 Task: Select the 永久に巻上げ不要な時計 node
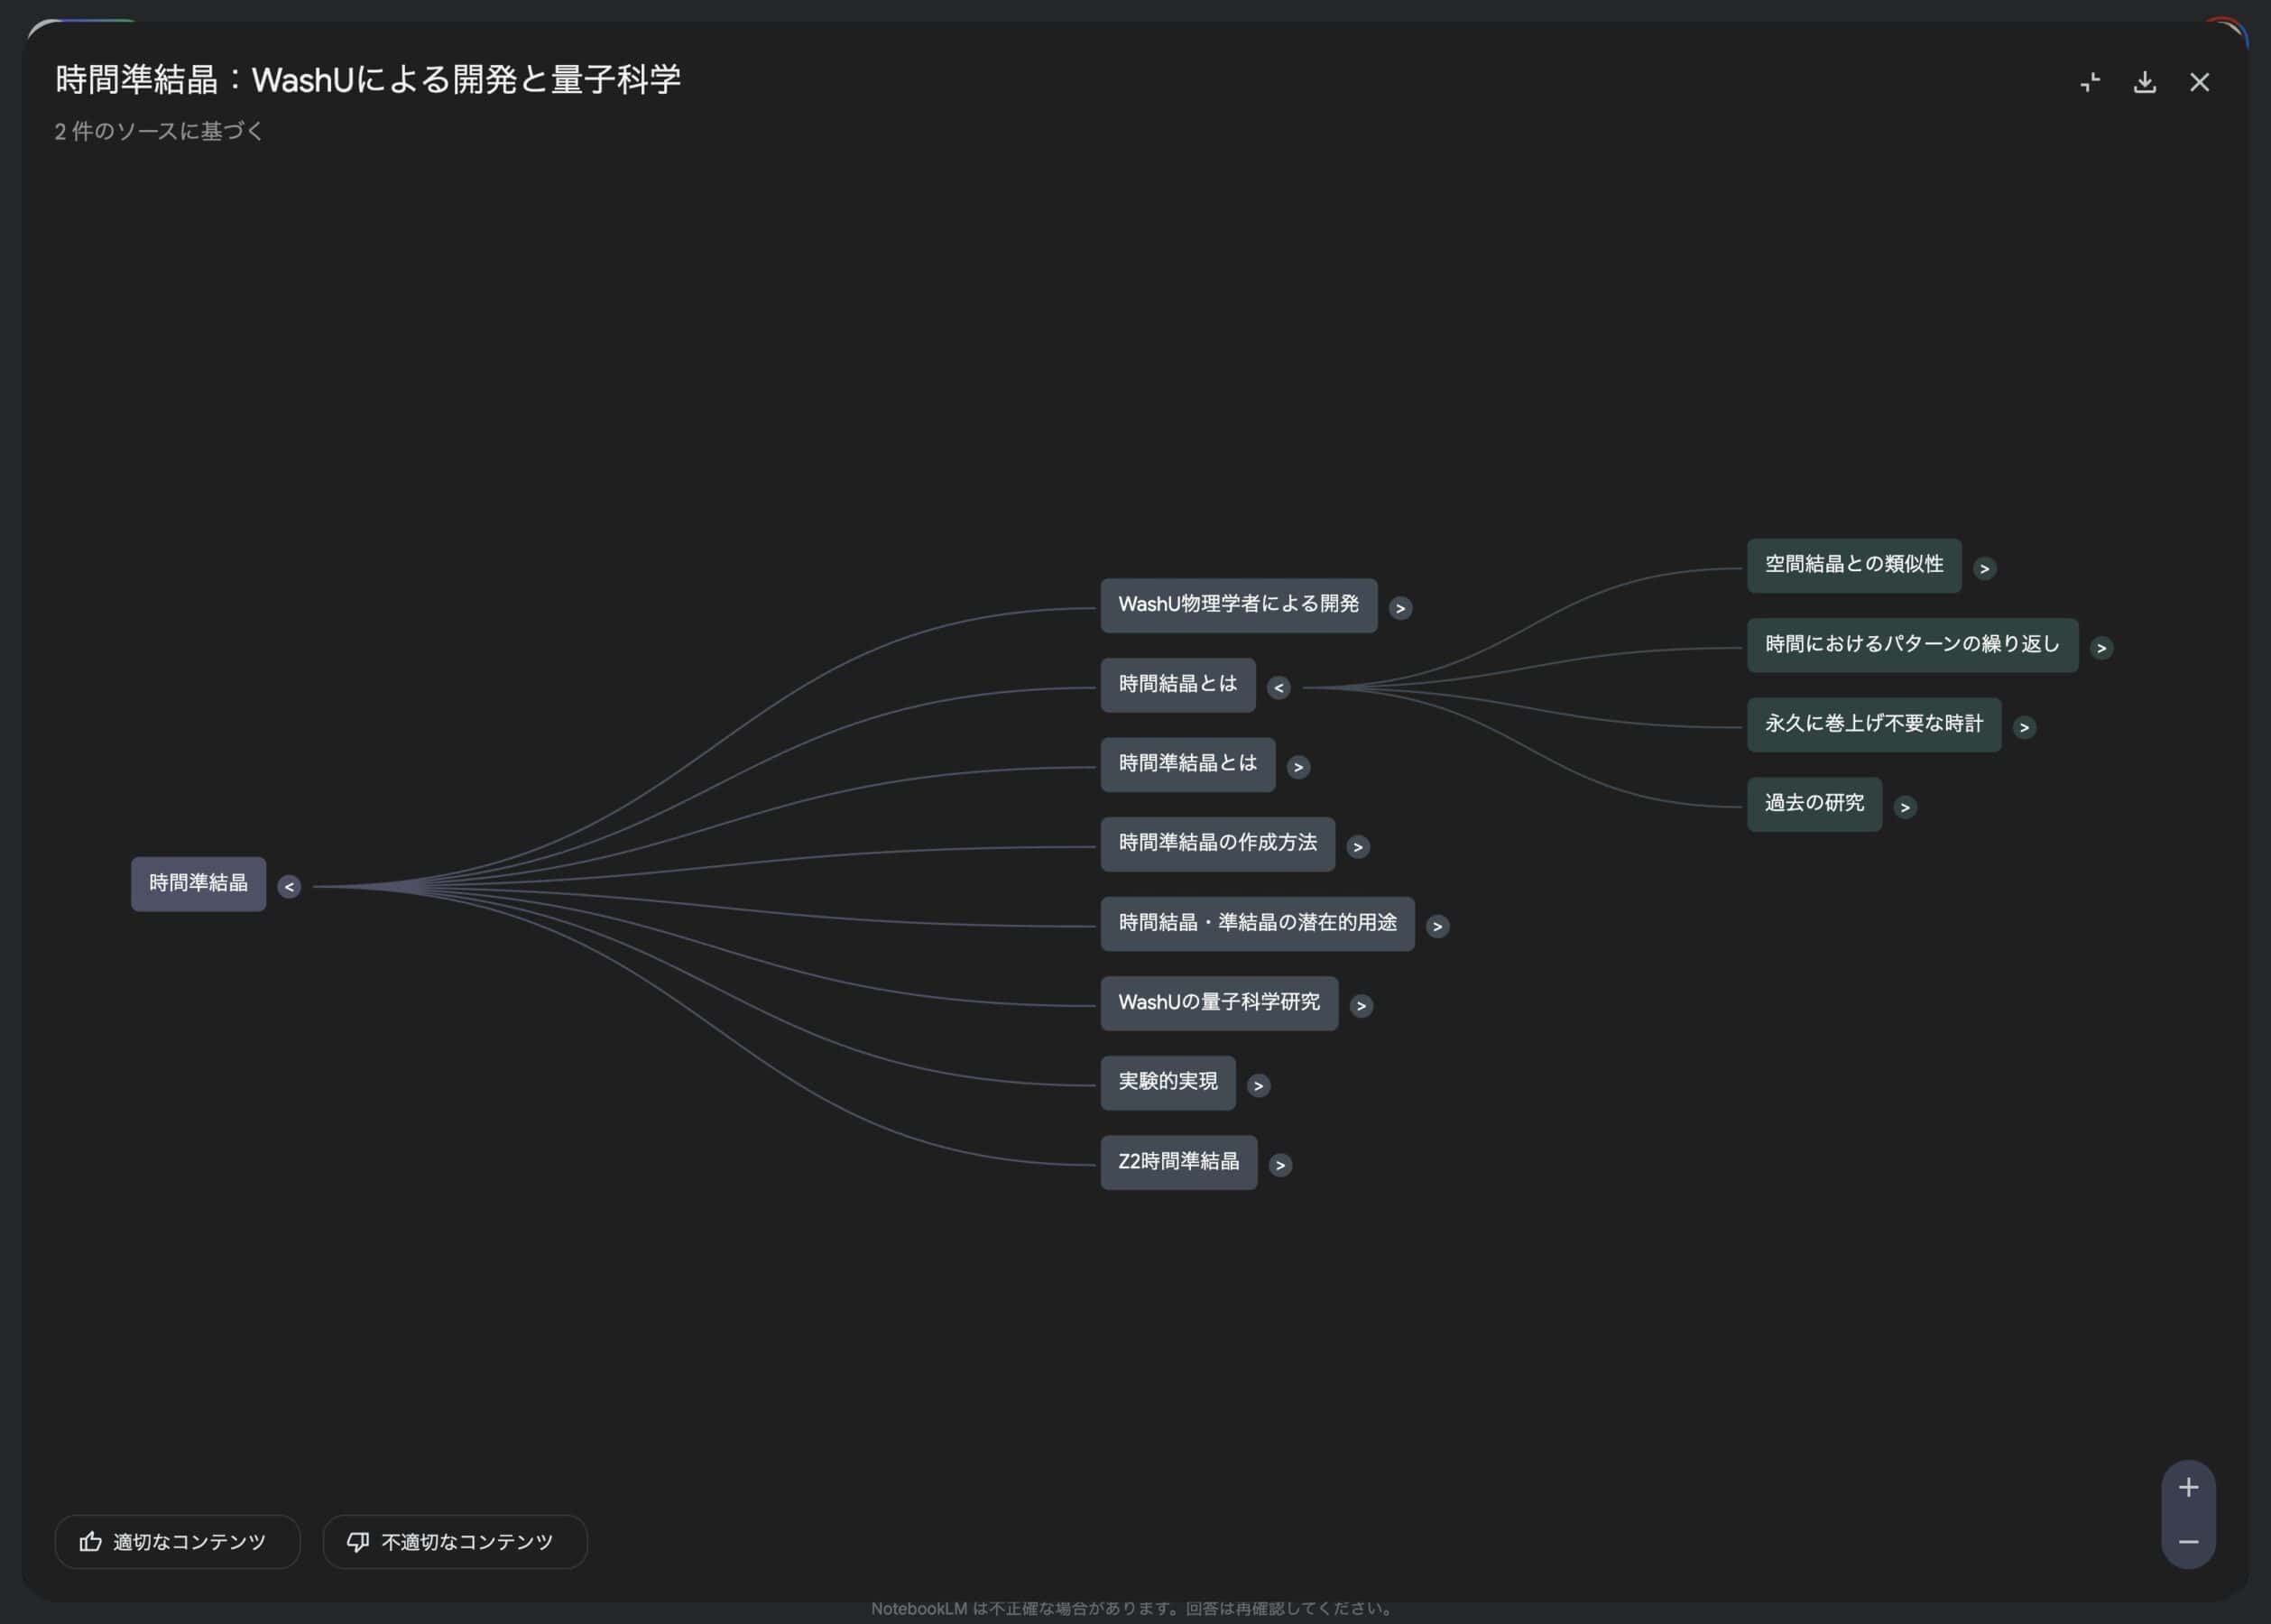1874,725
